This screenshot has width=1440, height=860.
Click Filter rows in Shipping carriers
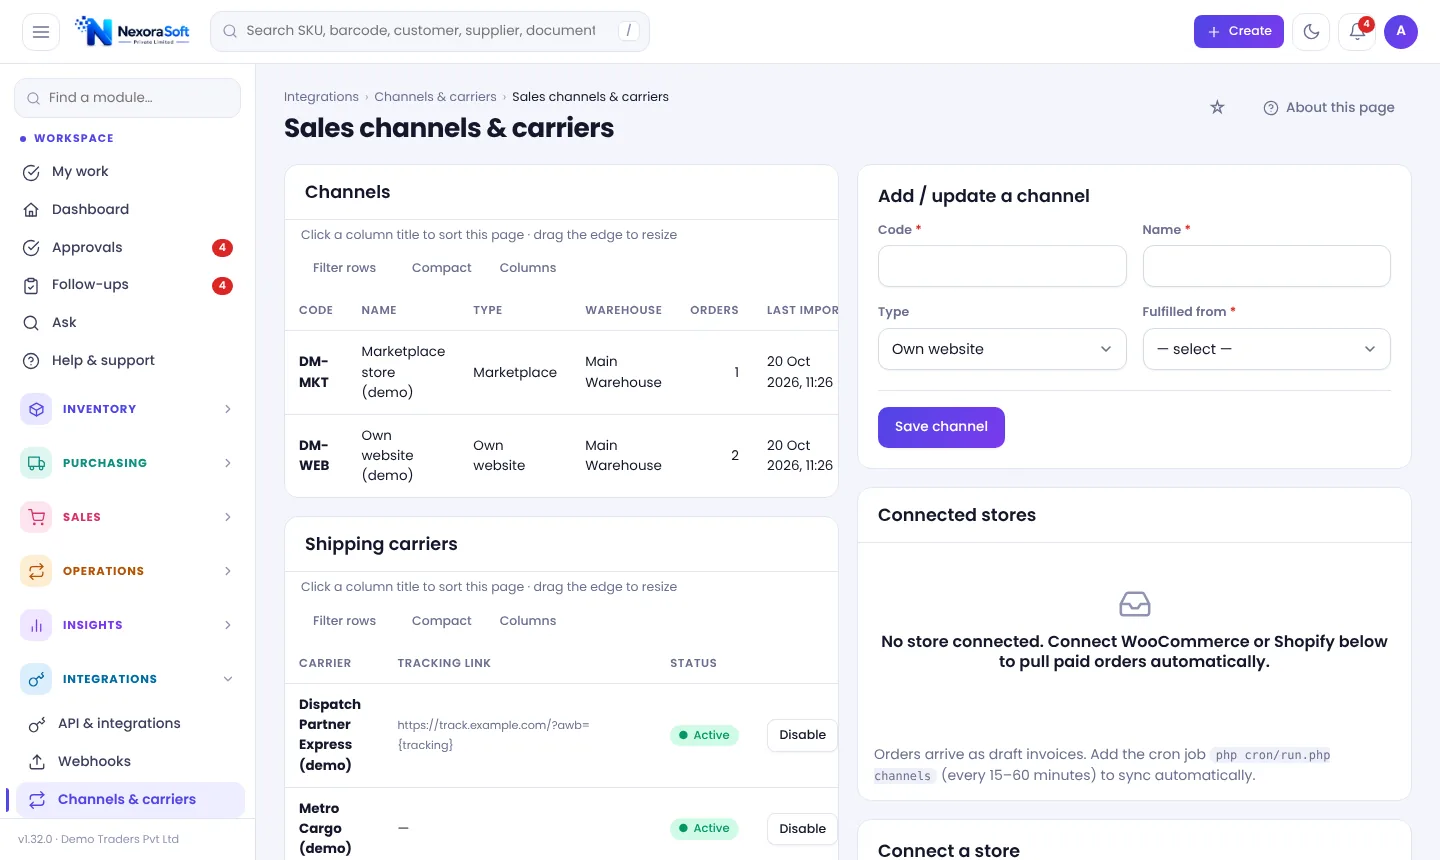(344, 621)
